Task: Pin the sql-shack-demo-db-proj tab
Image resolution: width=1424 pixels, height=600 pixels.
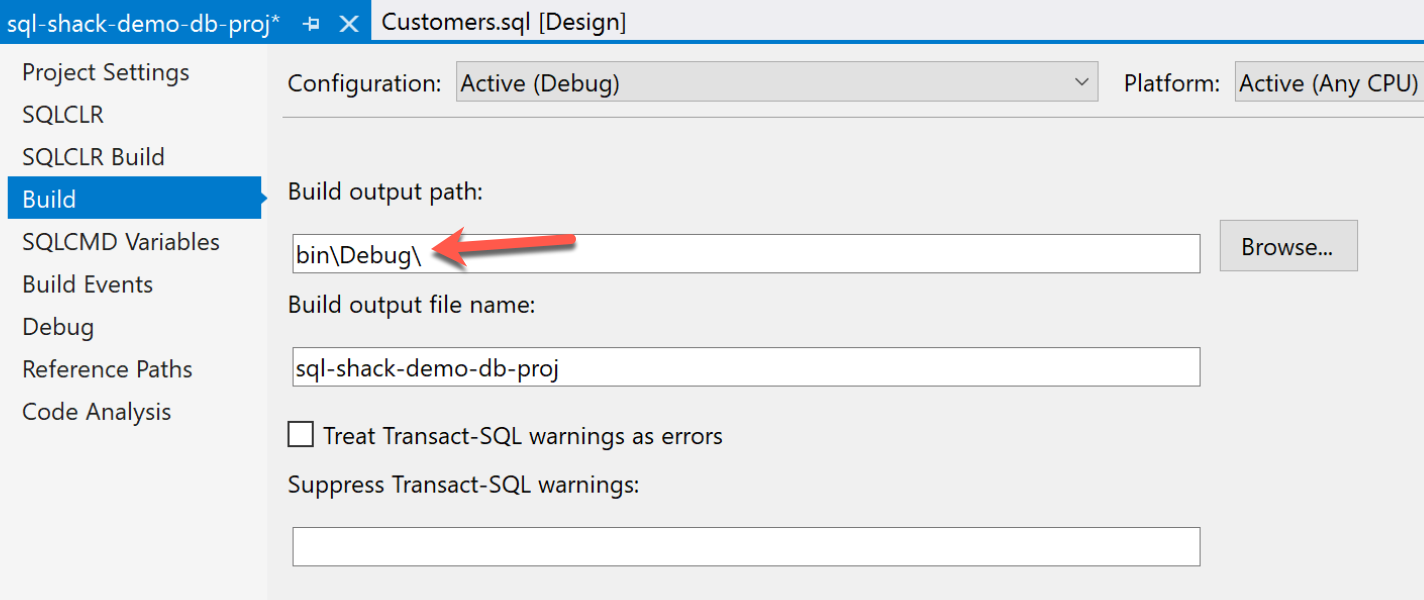Action: [312, 24]
